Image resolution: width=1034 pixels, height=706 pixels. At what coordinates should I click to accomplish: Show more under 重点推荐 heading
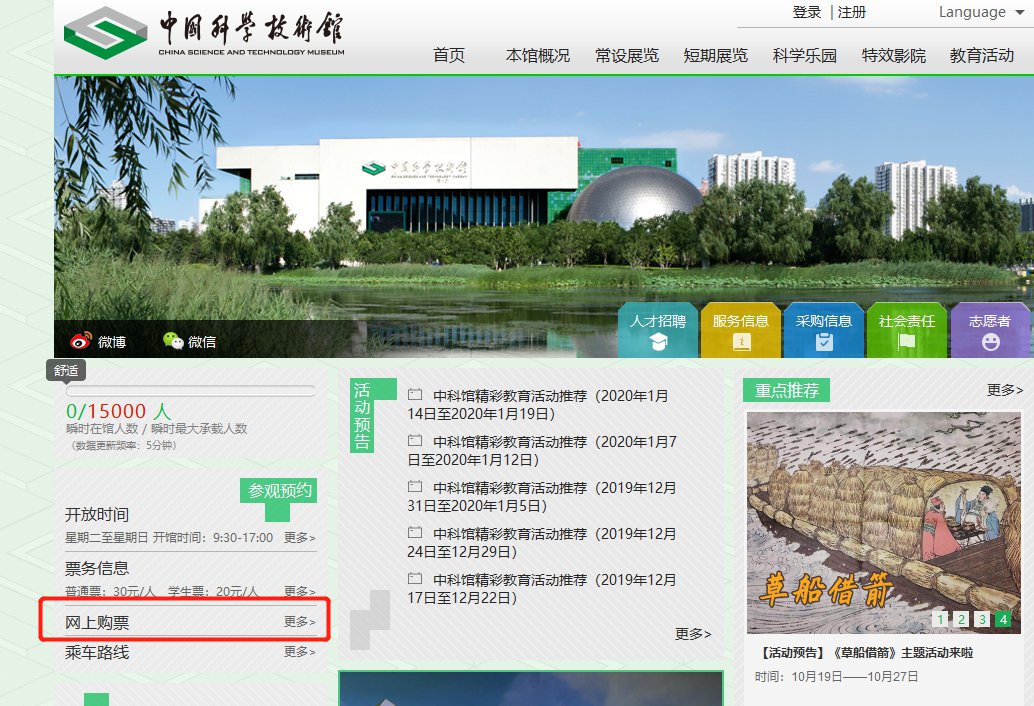[x=1004, y=390]
